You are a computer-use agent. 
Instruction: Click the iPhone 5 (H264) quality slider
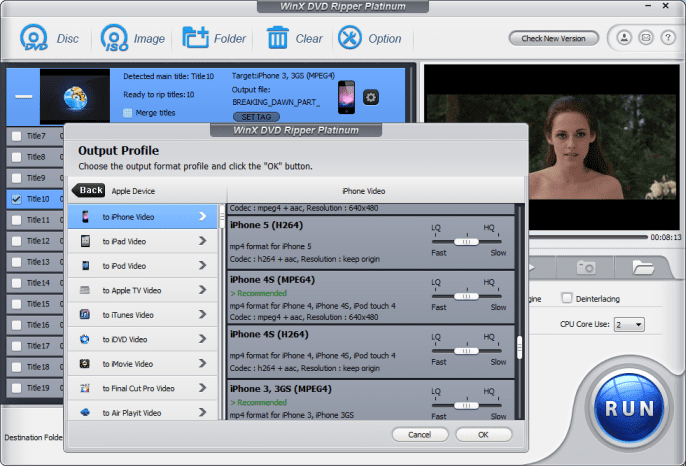pos(466,242)
